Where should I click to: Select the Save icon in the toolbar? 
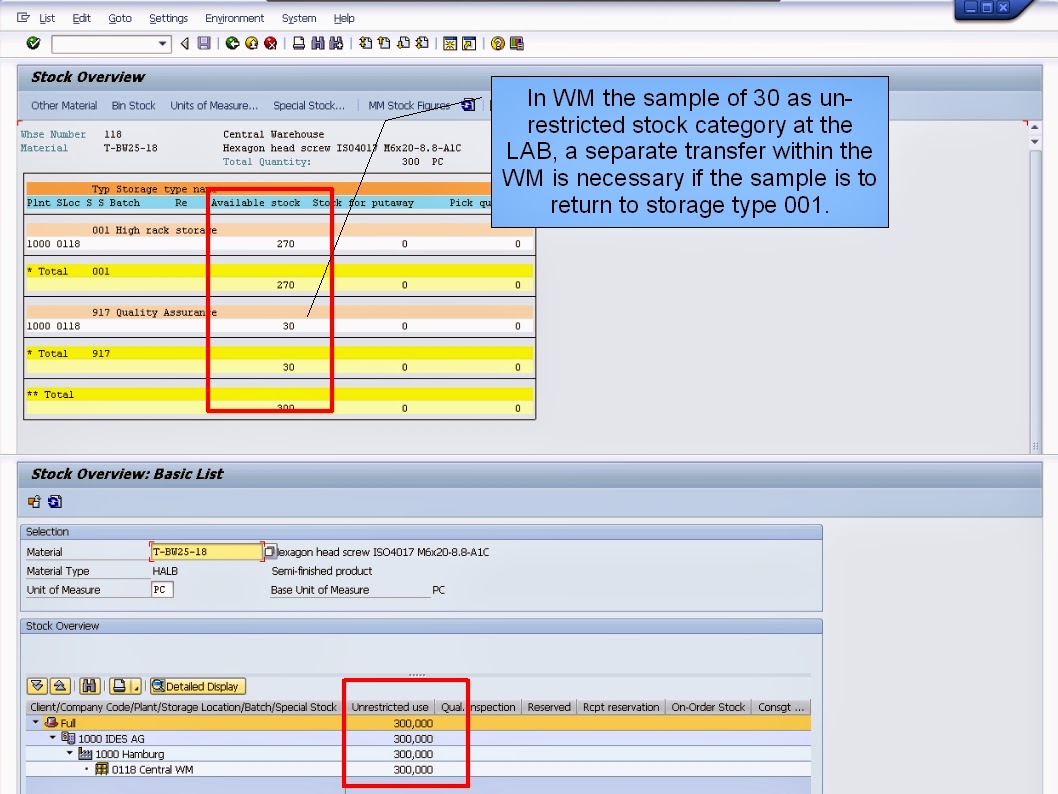click(x=204, y=43)
